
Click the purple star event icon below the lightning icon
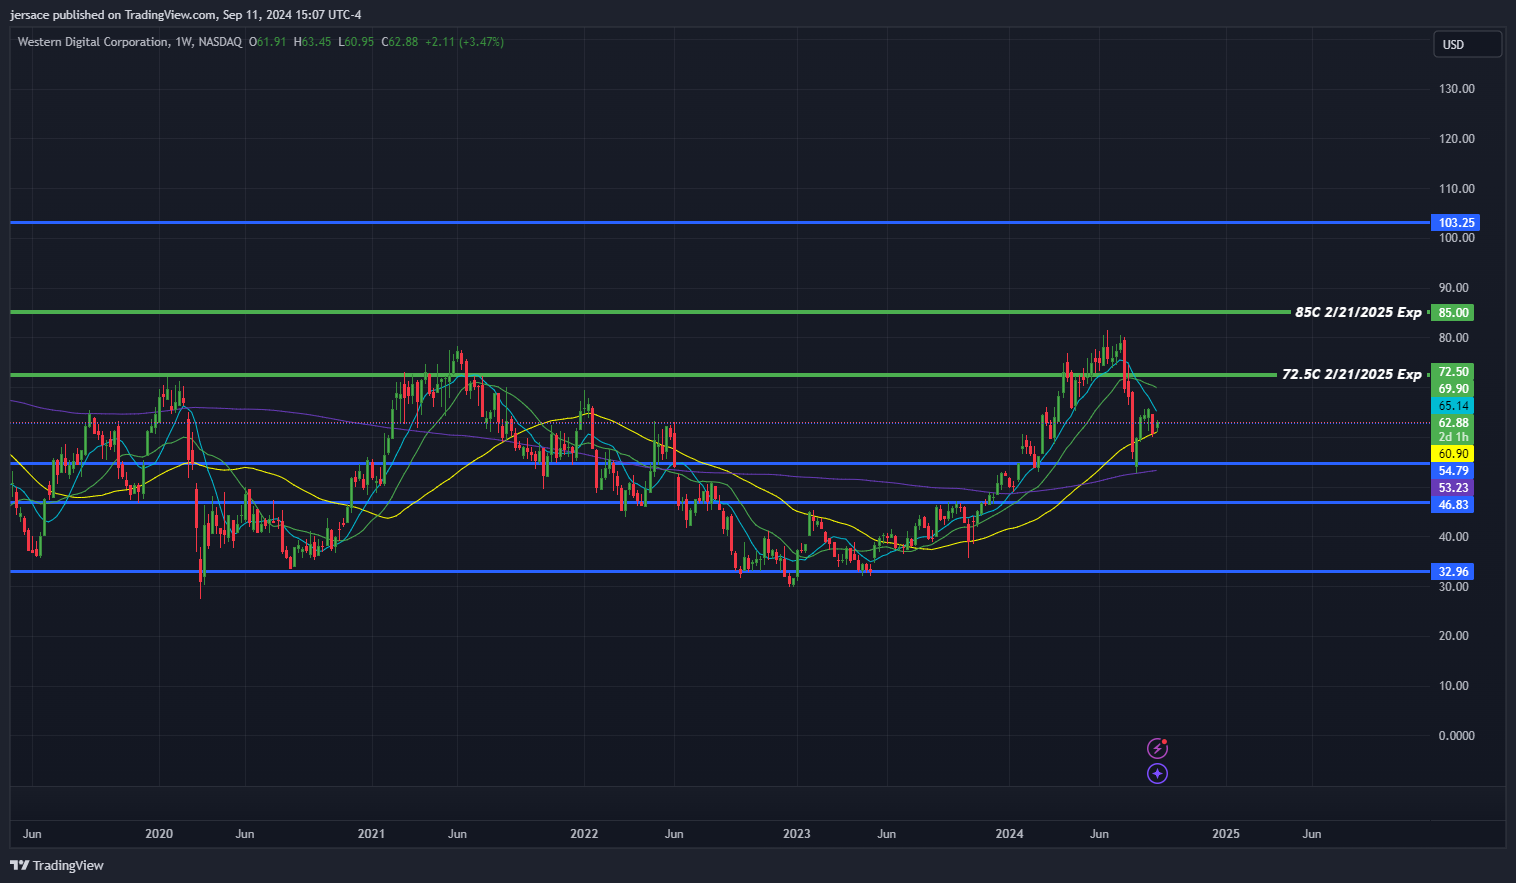(x=1157, y=773)
